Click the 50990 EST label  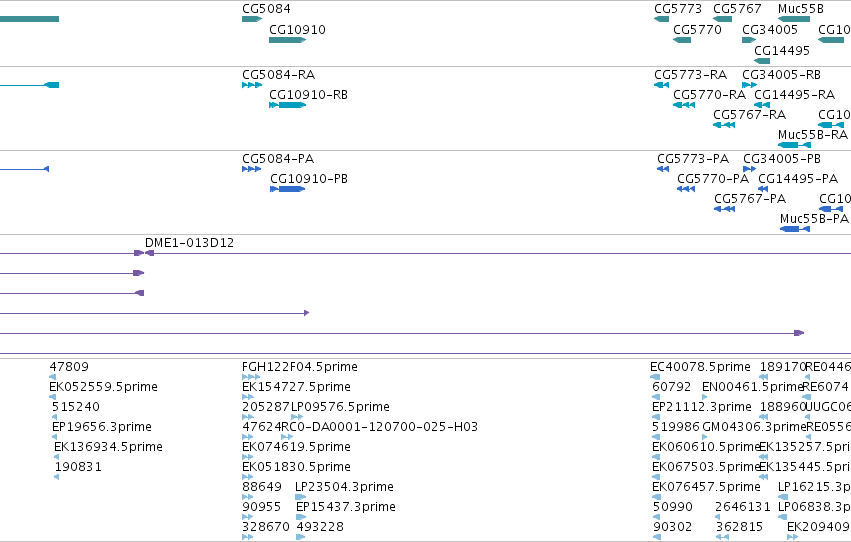pos(672,507)
